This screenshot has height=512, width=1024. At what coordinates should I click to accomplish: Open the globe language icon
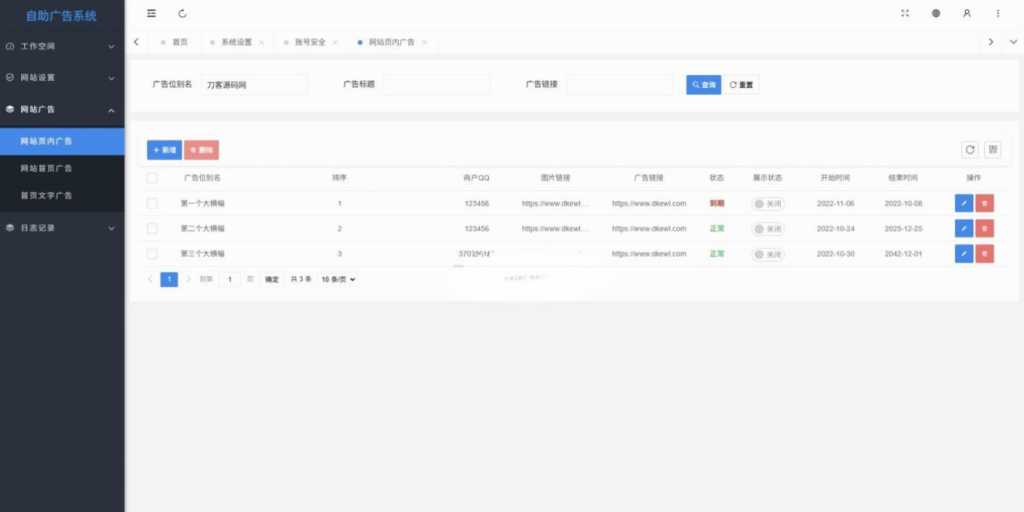pos(936,13)
